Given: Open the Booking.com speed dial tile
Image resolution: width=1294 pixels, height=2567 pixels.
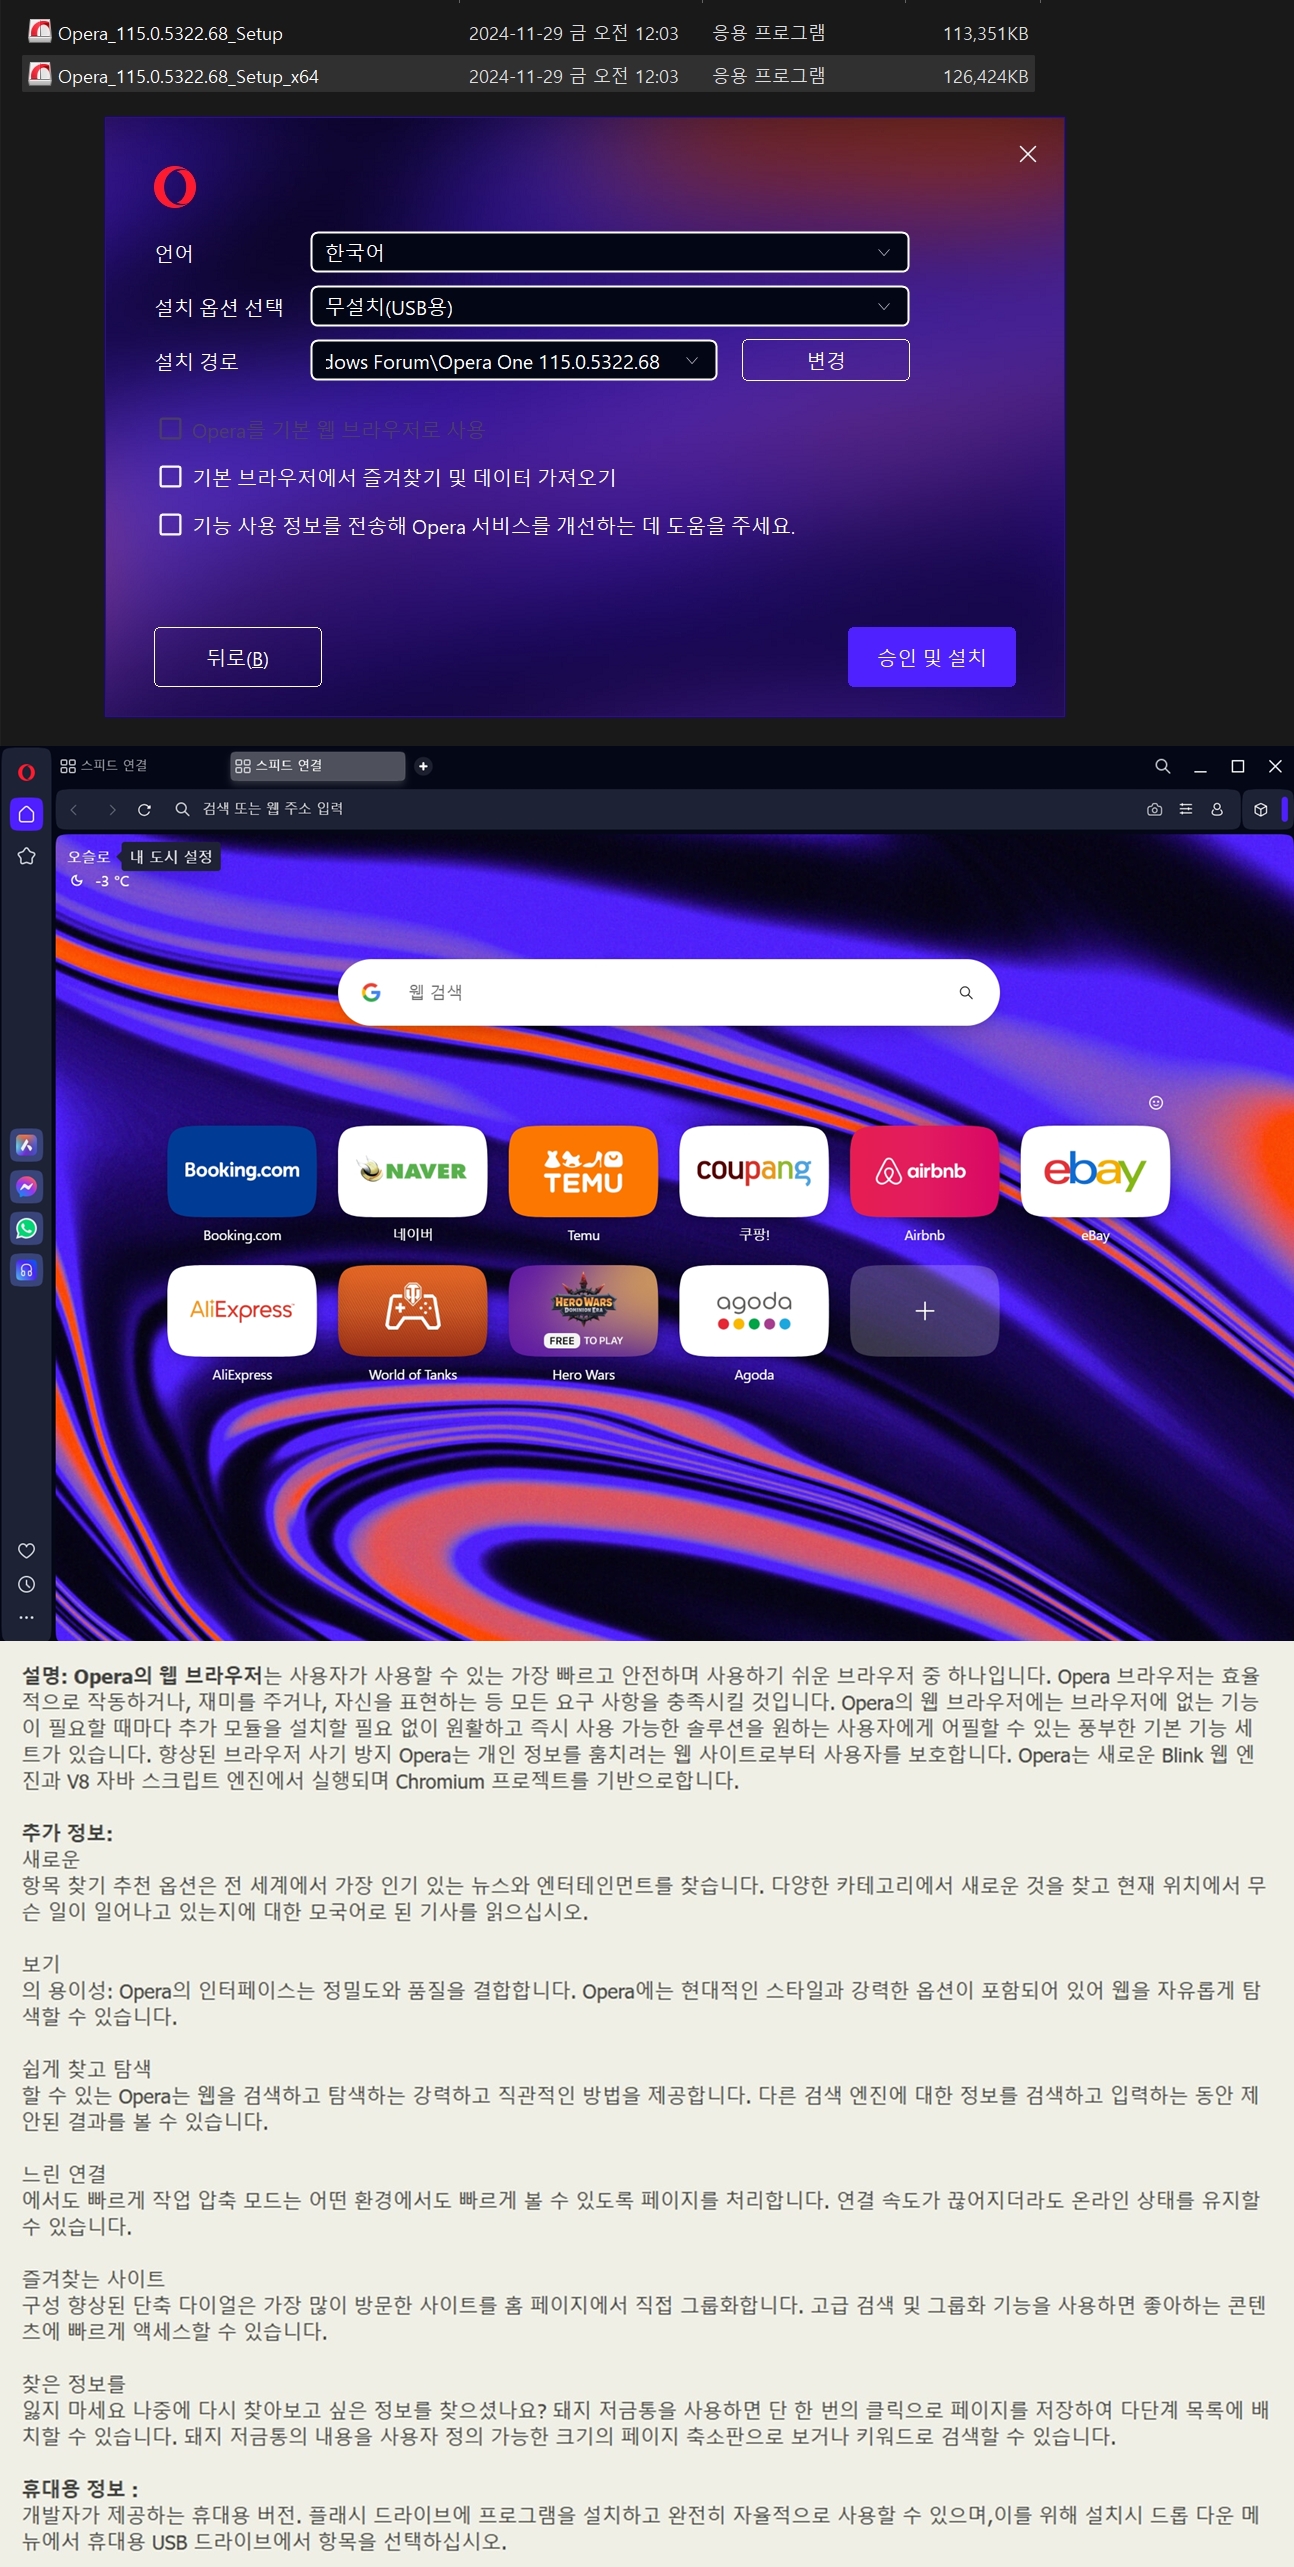Looking at the screenshot, I should click(242, 1171).
